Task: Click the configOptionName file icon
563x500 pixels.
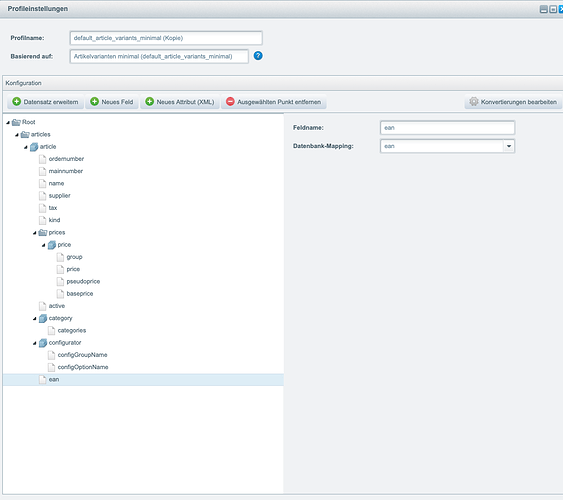Action: pos(52,367)
